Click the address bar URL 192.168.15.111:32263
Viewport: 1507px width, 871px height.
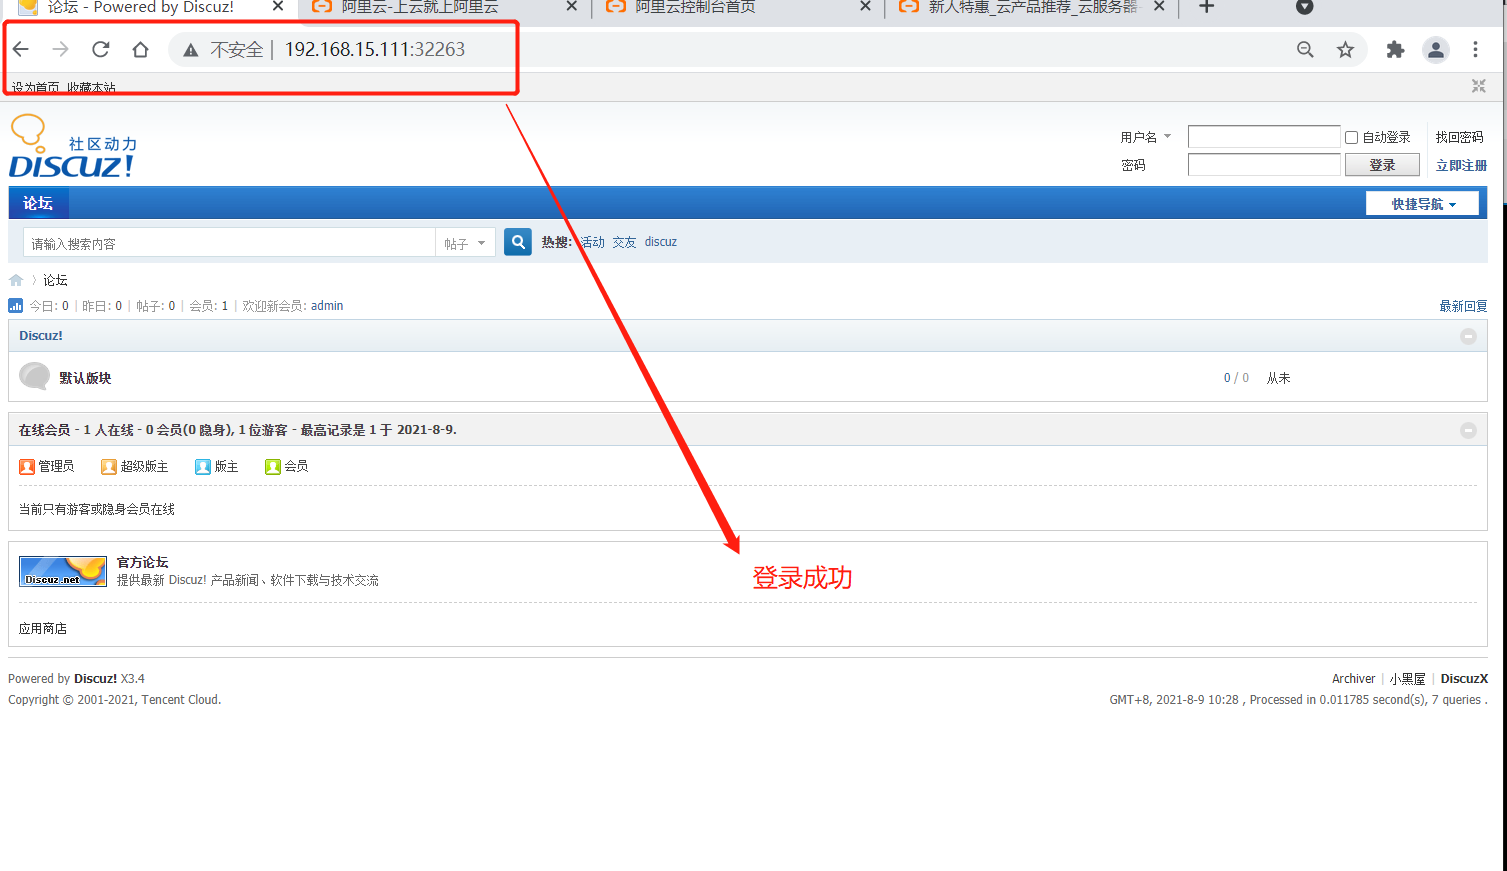click(x=375, y=49)
